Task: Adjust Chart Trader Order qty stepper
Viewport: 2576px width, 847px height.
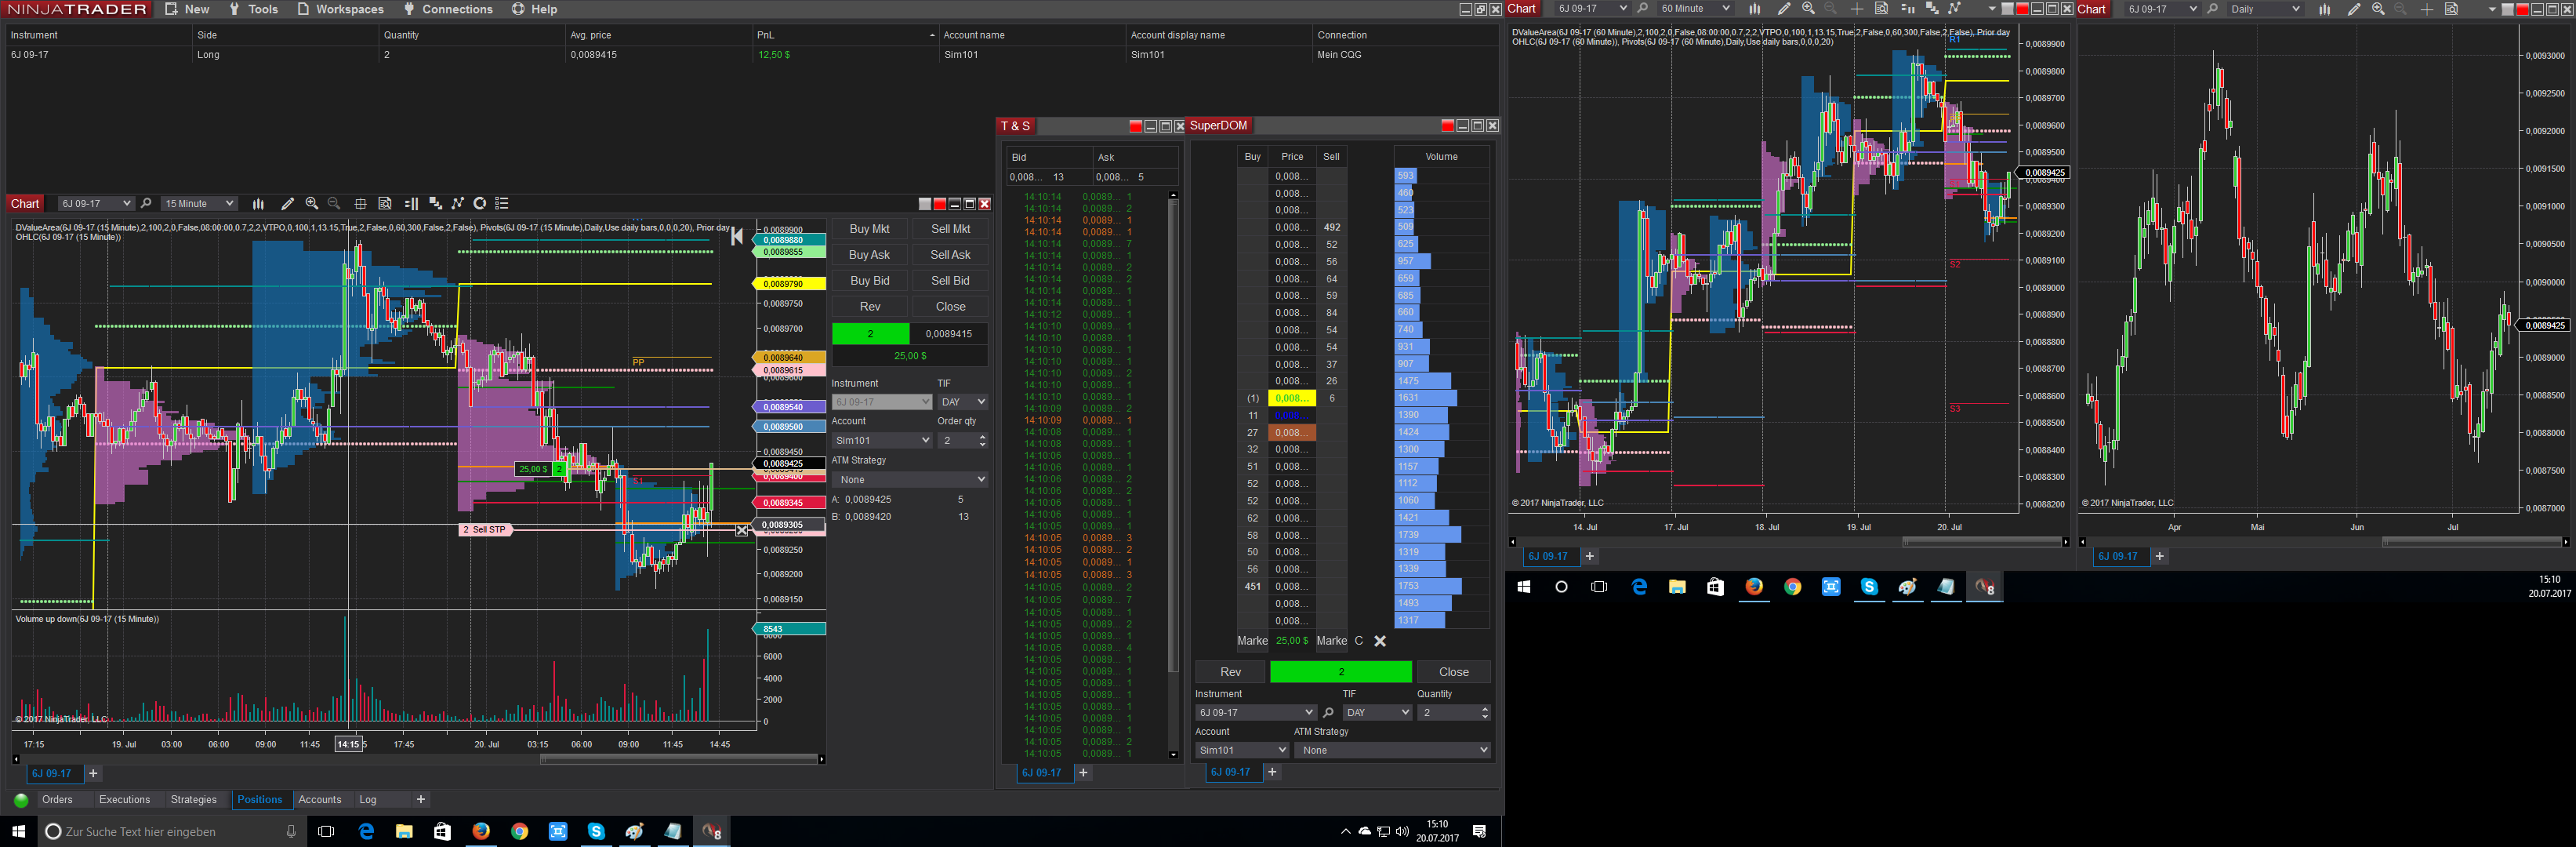Action: [982, 441]
